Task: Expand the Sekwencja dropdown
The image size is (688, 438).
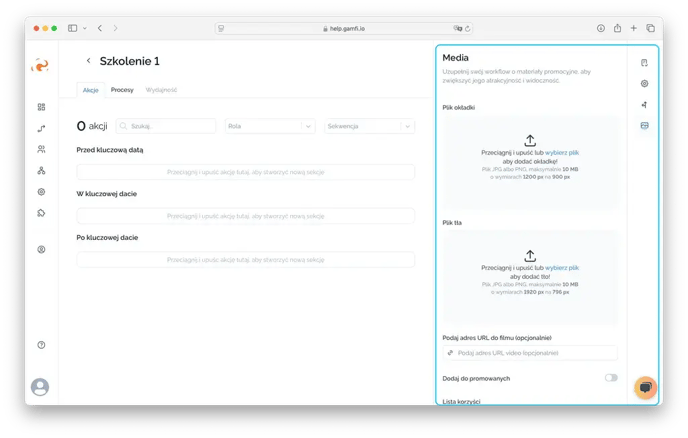Action: tap(370, 126)
